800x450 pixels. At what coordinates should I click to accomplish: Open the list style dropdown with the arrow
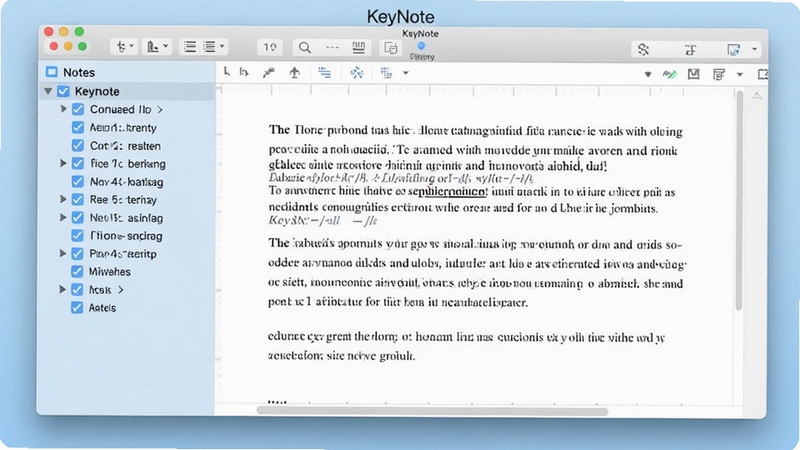[x=214, y=47]
